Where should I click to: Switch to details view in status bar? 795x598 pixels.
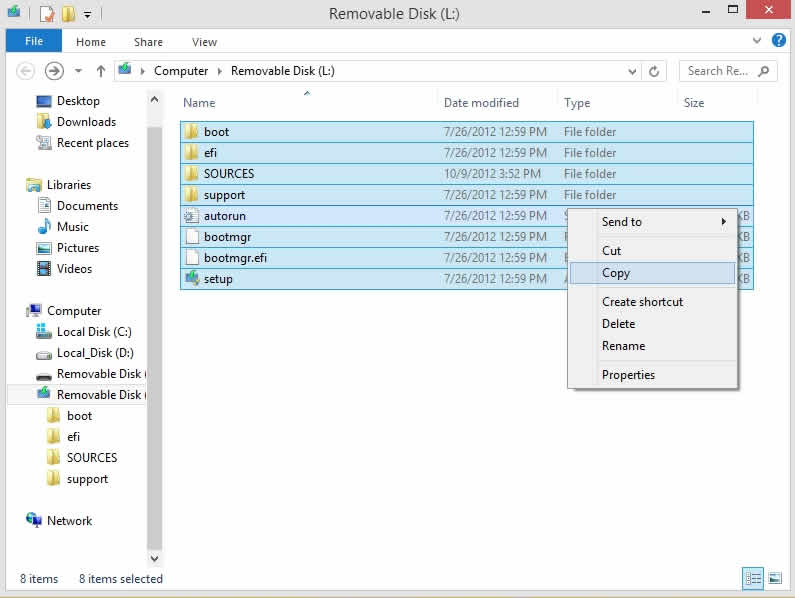point(751,578)
